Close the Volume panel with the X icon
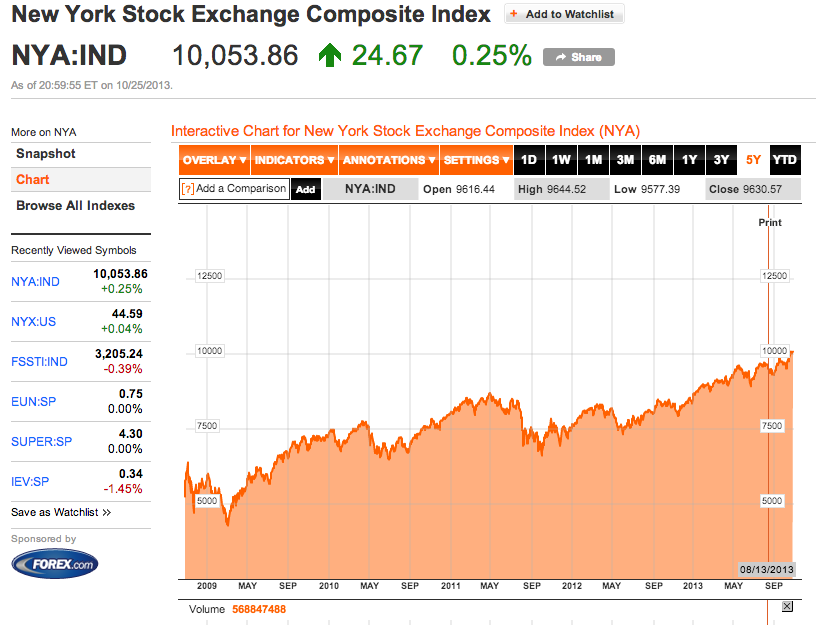 pos(787,608)
